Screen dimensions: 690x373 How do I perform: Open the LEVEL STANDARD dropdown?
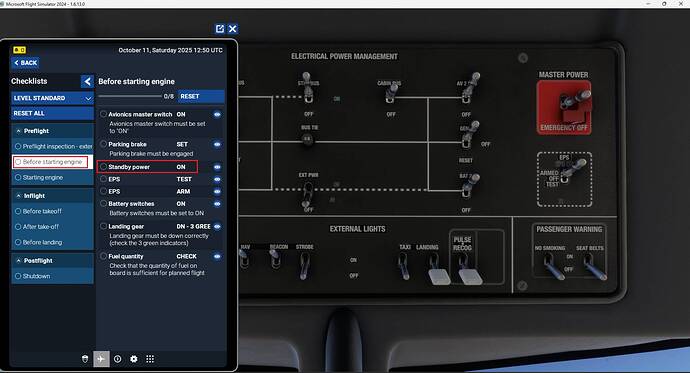52,98
